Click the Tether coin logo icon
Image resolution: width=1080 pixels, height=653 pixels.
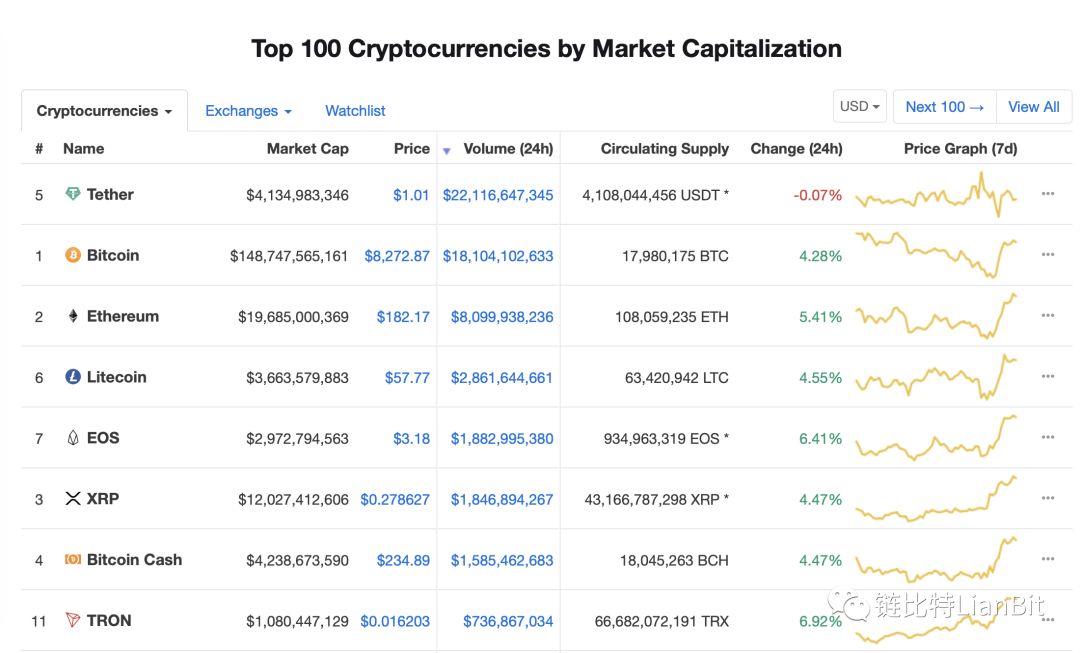72,194
